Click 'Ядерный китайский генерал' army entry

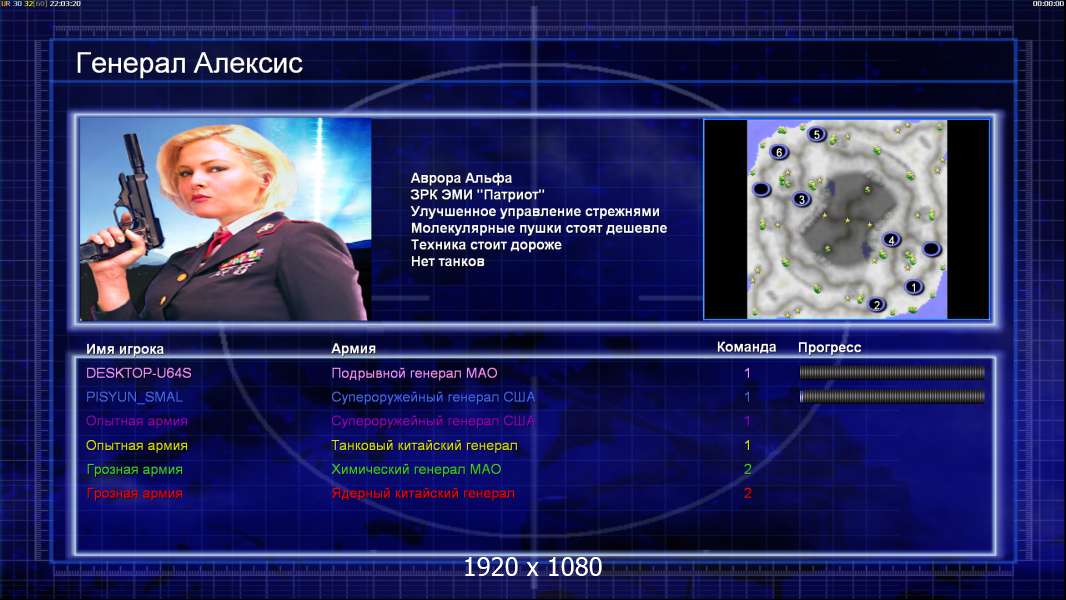[x=423, y=493]
